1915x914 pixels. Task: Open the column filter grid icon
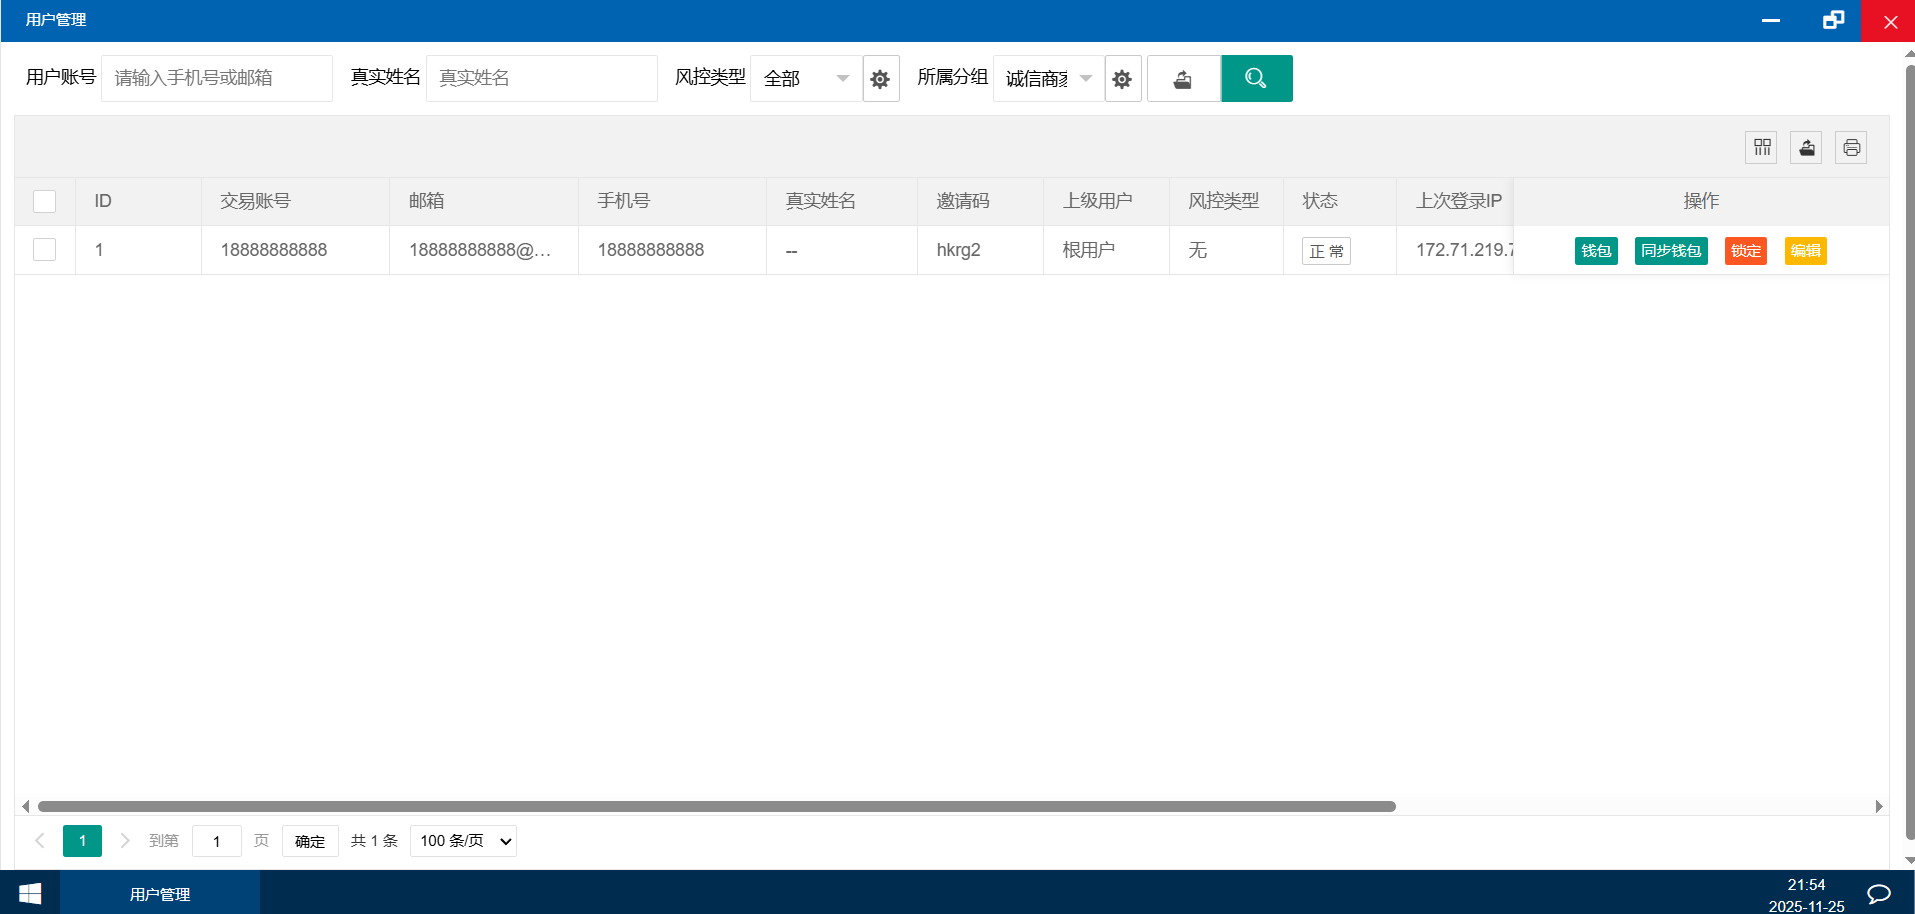point(1761,148)
